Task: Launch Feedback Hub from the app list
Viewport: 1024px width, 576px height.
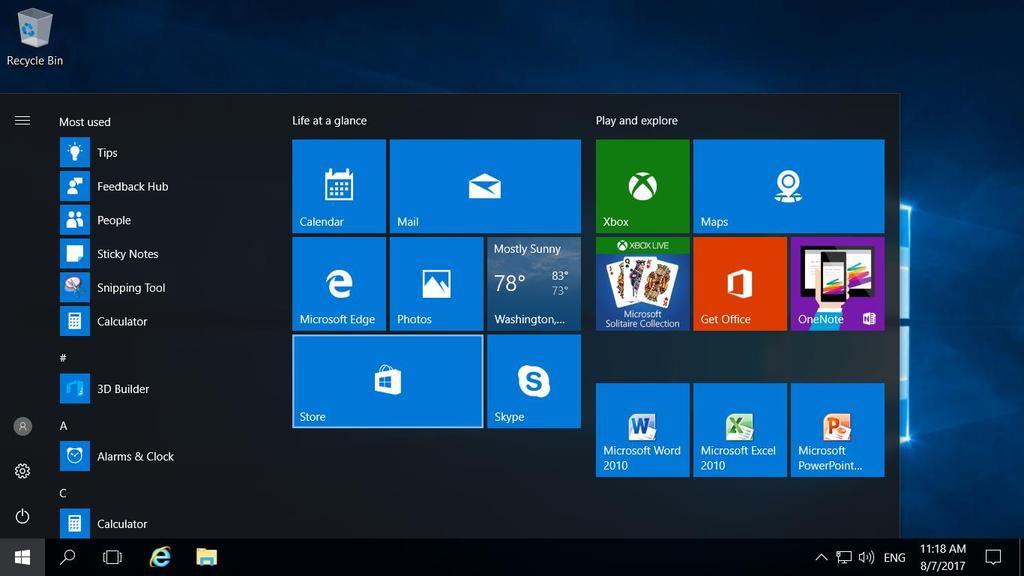Action: click(x=163, y=187)
